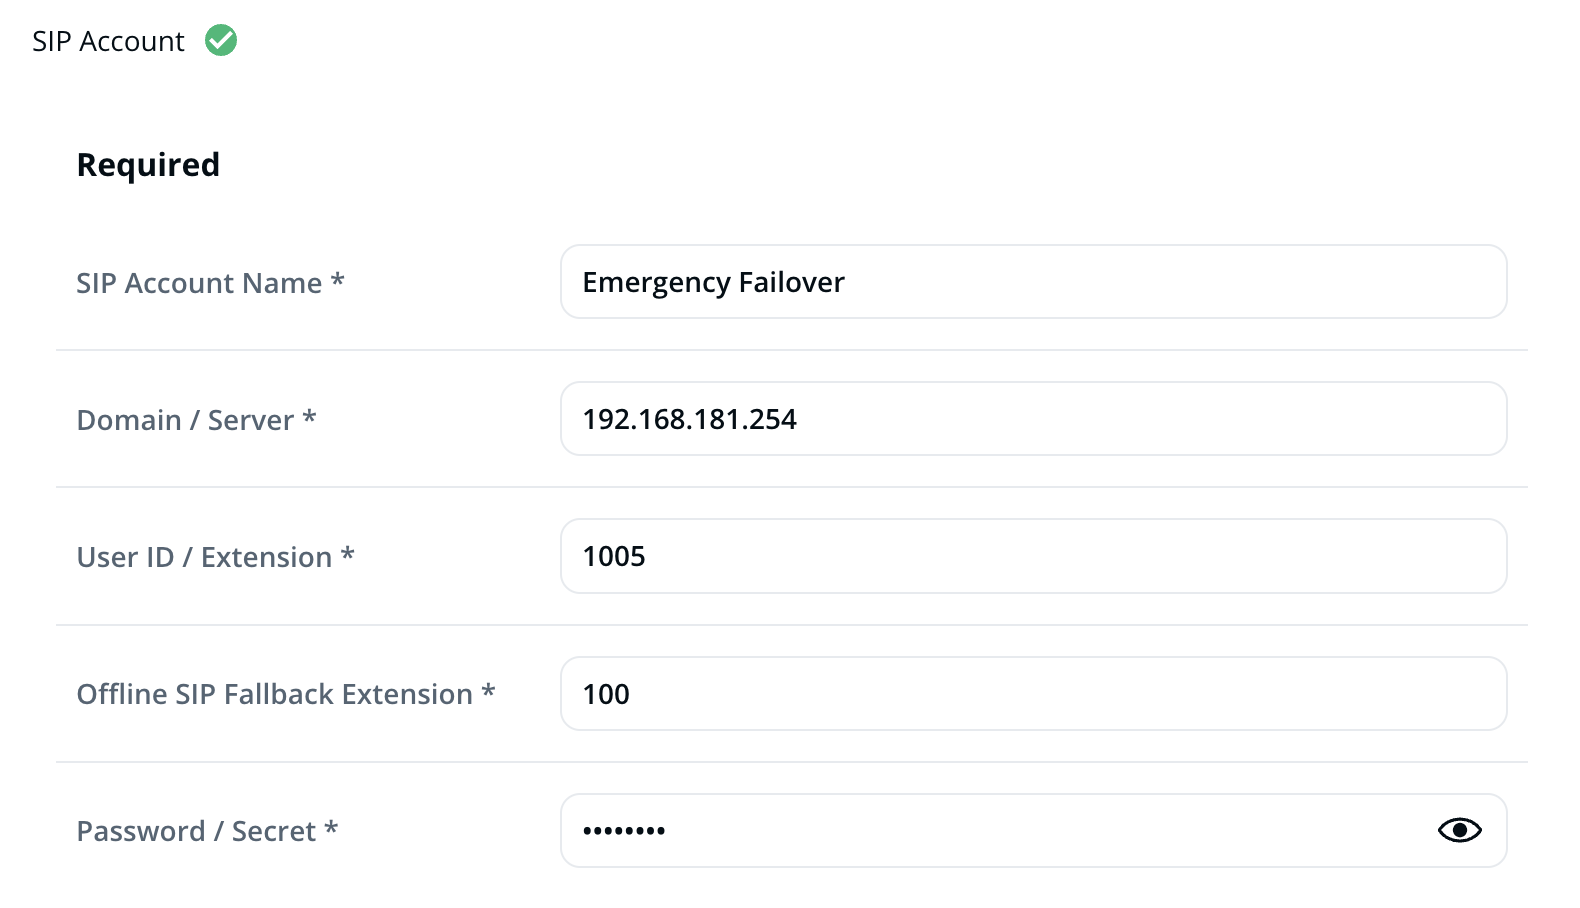Viewport: 1580px width, 908px height.
Task: Click the User ID / Extension label
Action: point(204,557)
